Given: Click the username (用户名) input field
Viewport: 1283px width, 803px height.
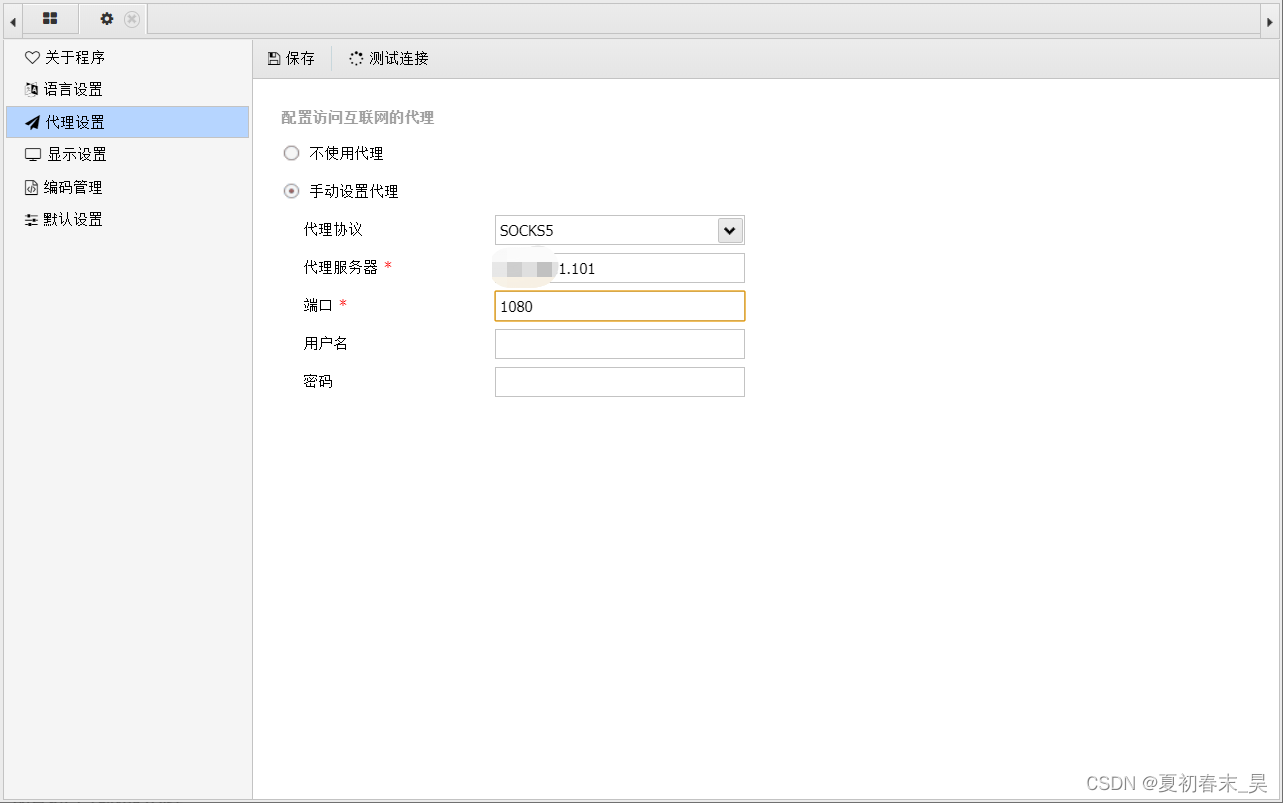Looking at the screenshot, I should [x=620, y=344].
